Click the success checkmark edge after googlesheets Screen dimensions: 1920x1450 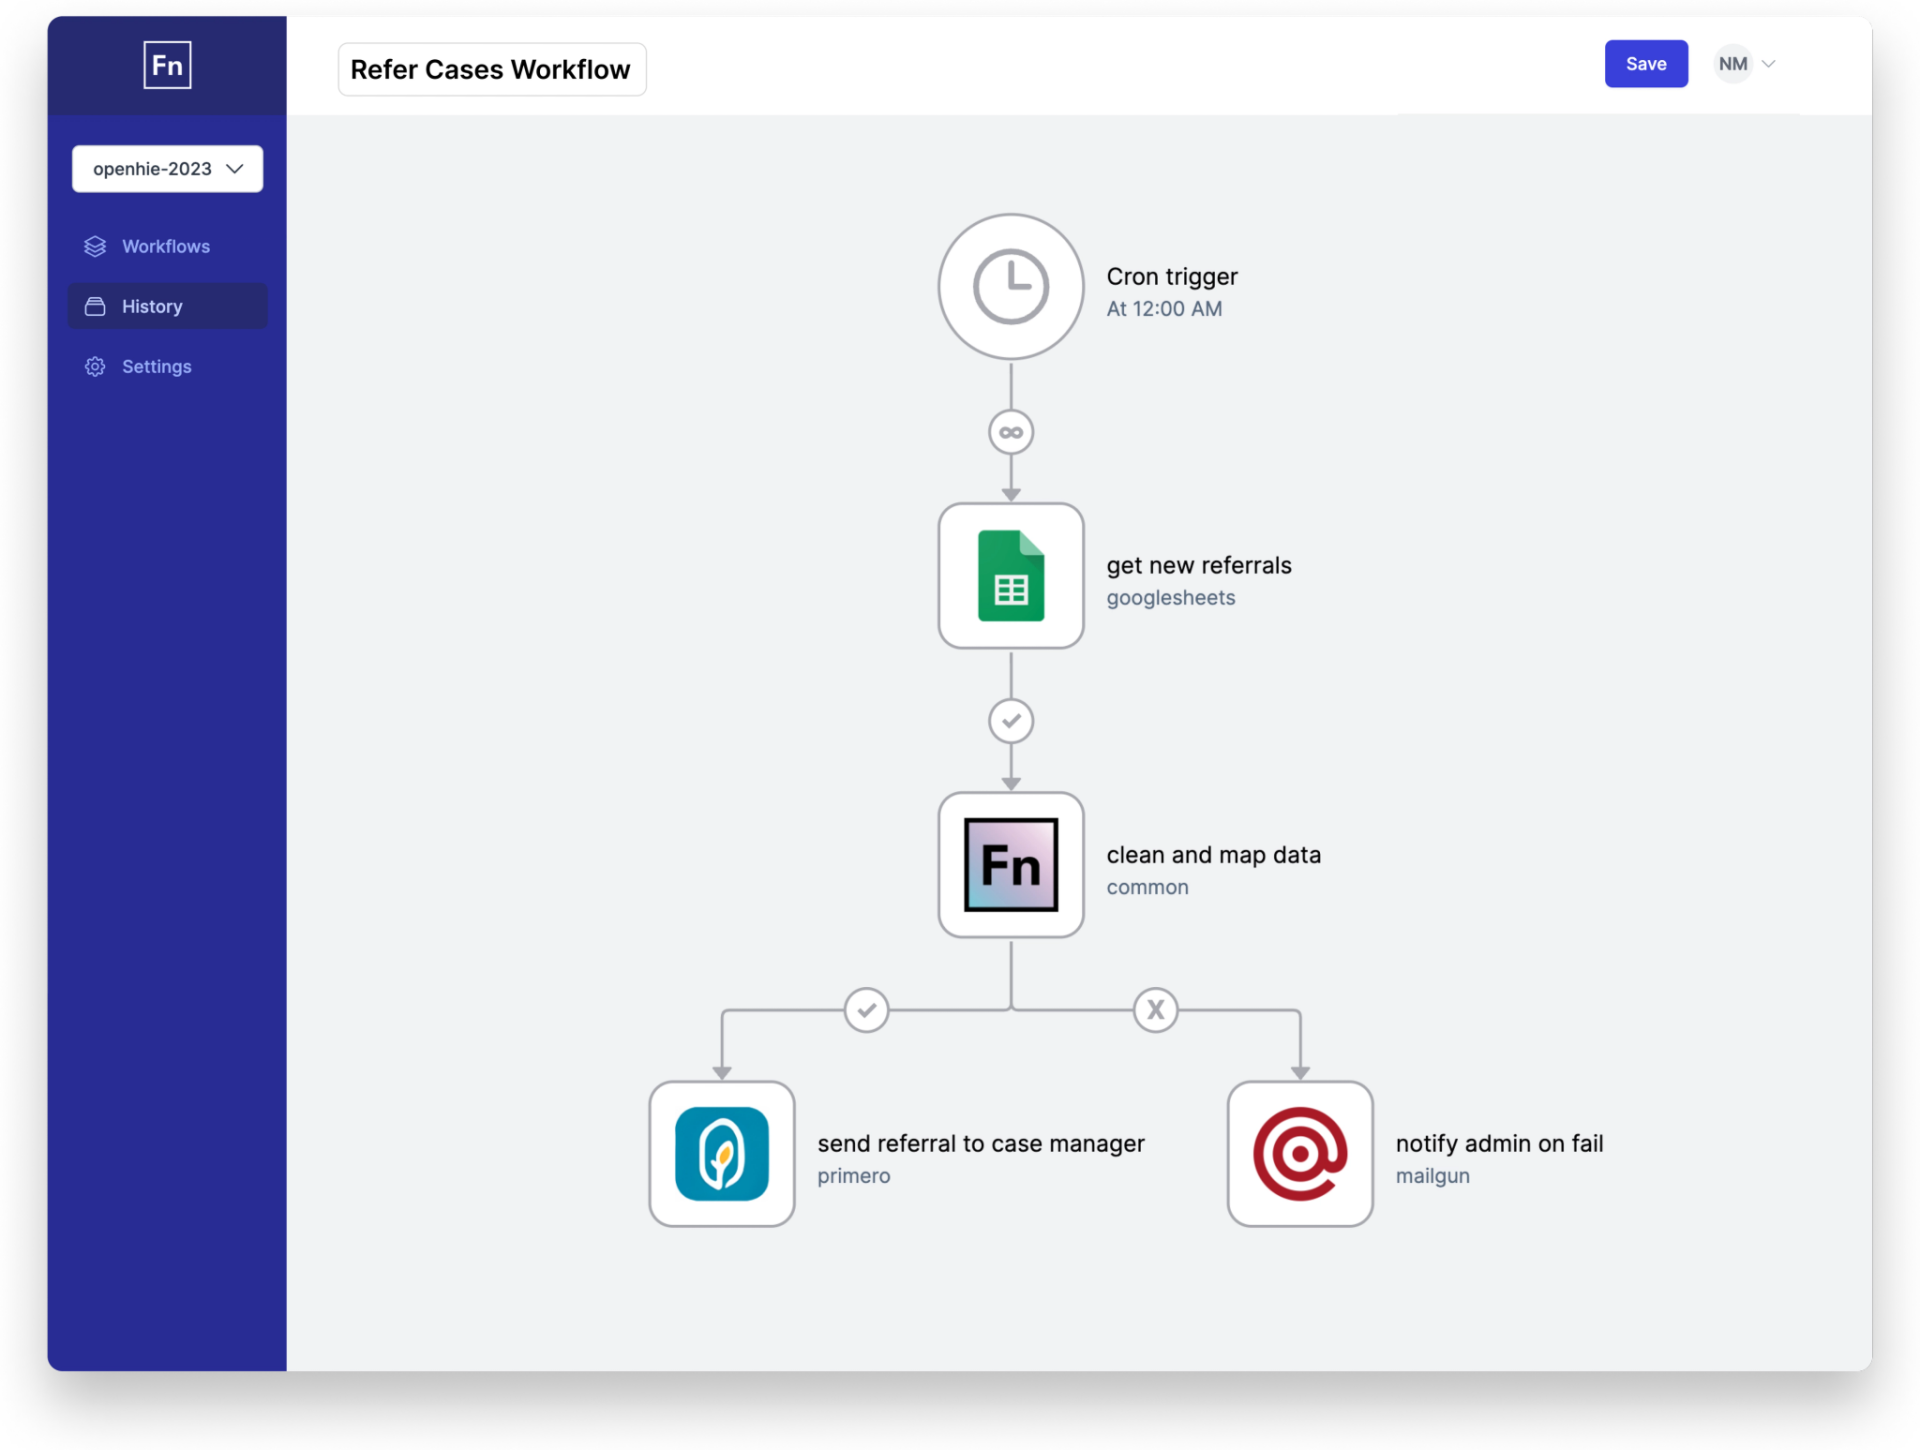coord(1010,721)
